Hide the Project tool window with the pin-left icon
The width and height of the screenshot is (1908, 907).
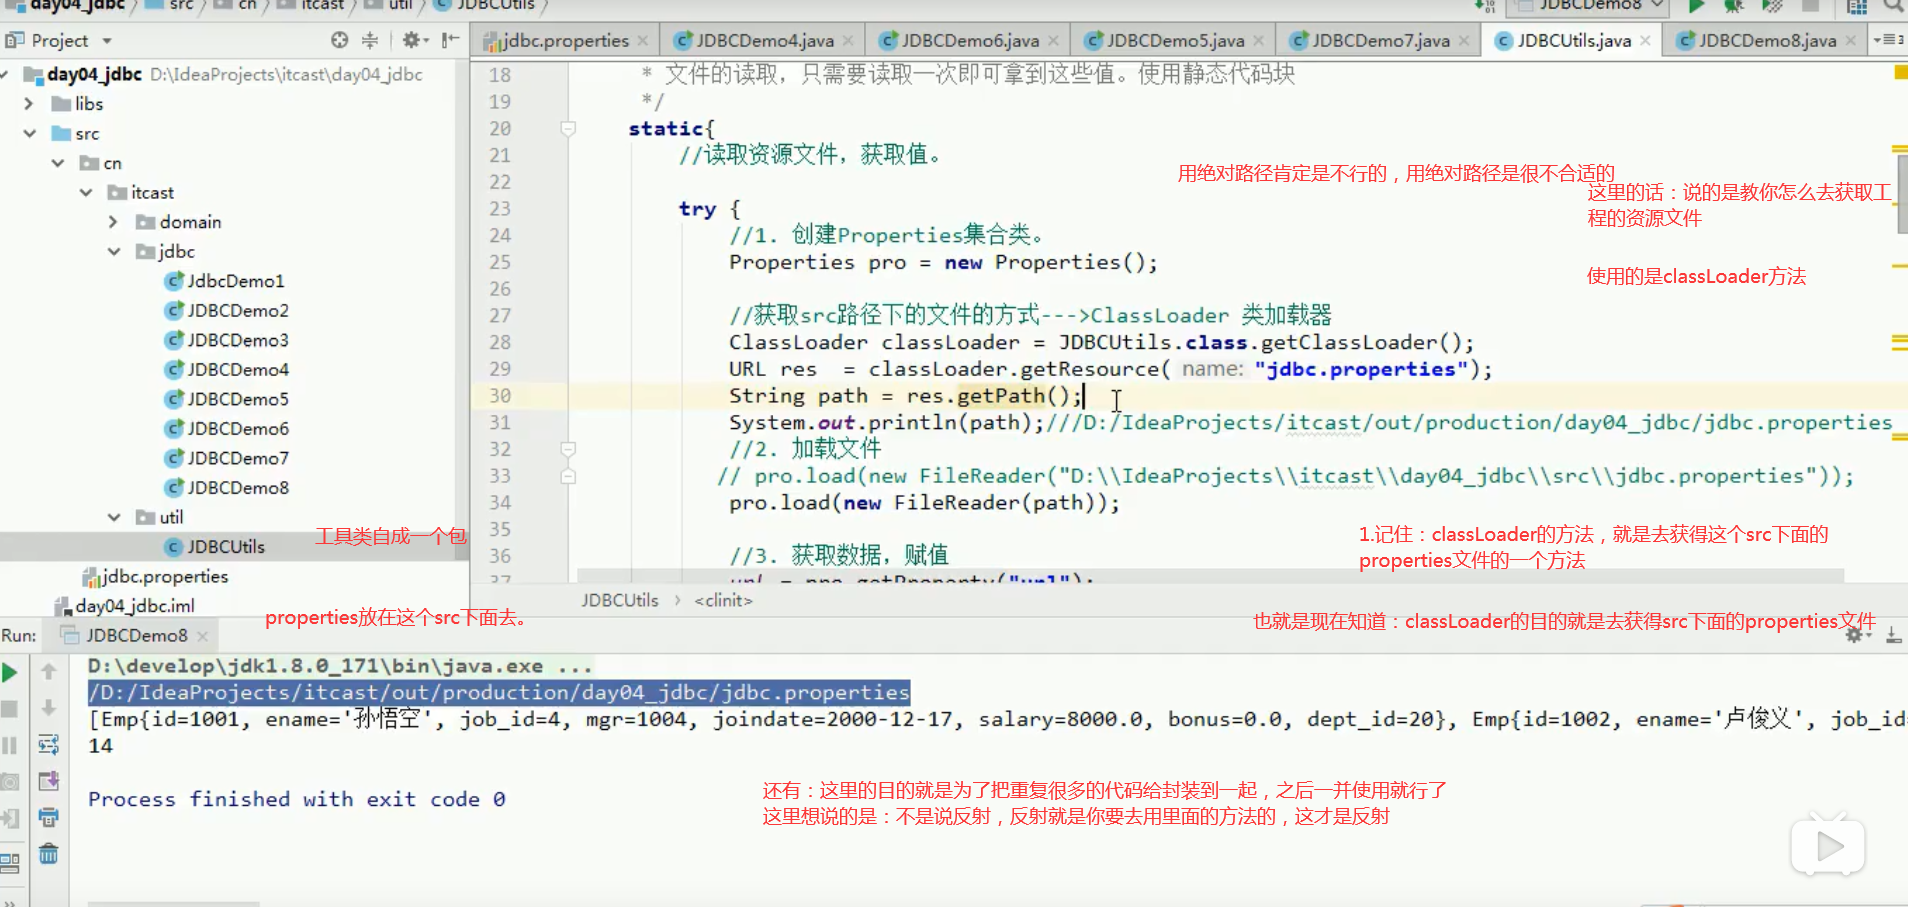pos(451,40)
